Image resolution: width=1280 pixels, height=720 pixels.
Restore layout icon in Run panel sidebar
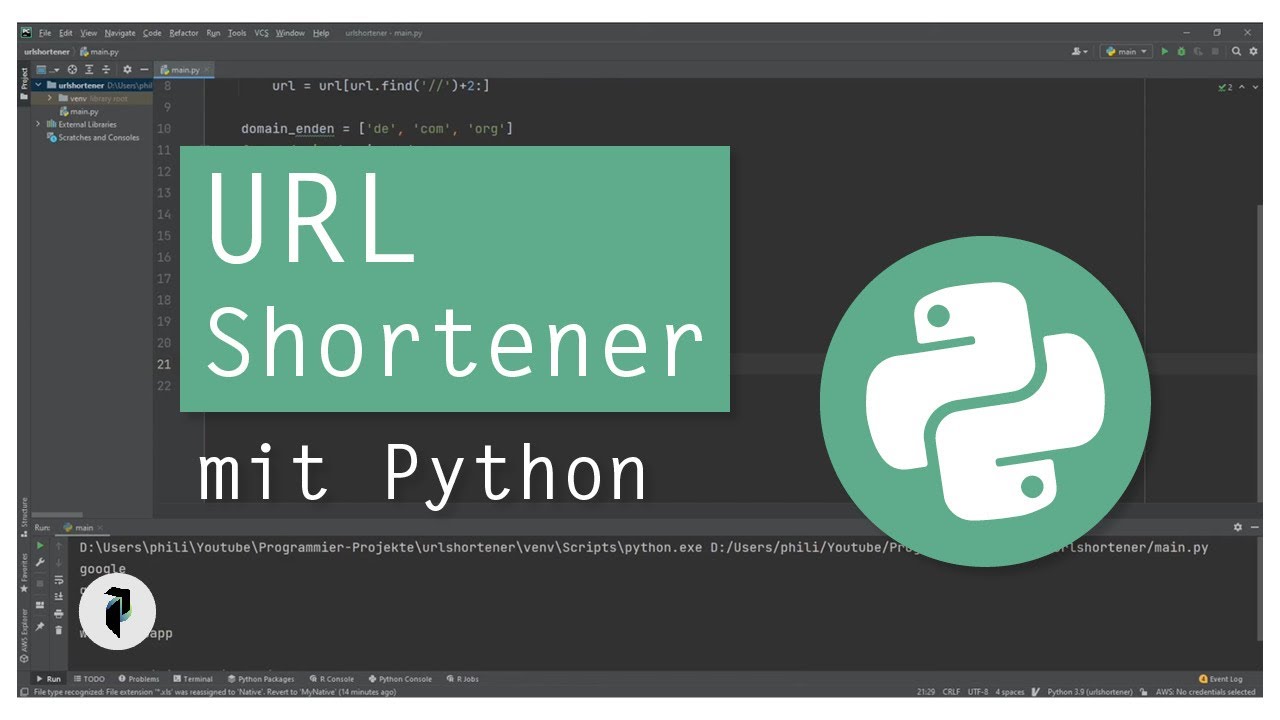pos(40,605)
